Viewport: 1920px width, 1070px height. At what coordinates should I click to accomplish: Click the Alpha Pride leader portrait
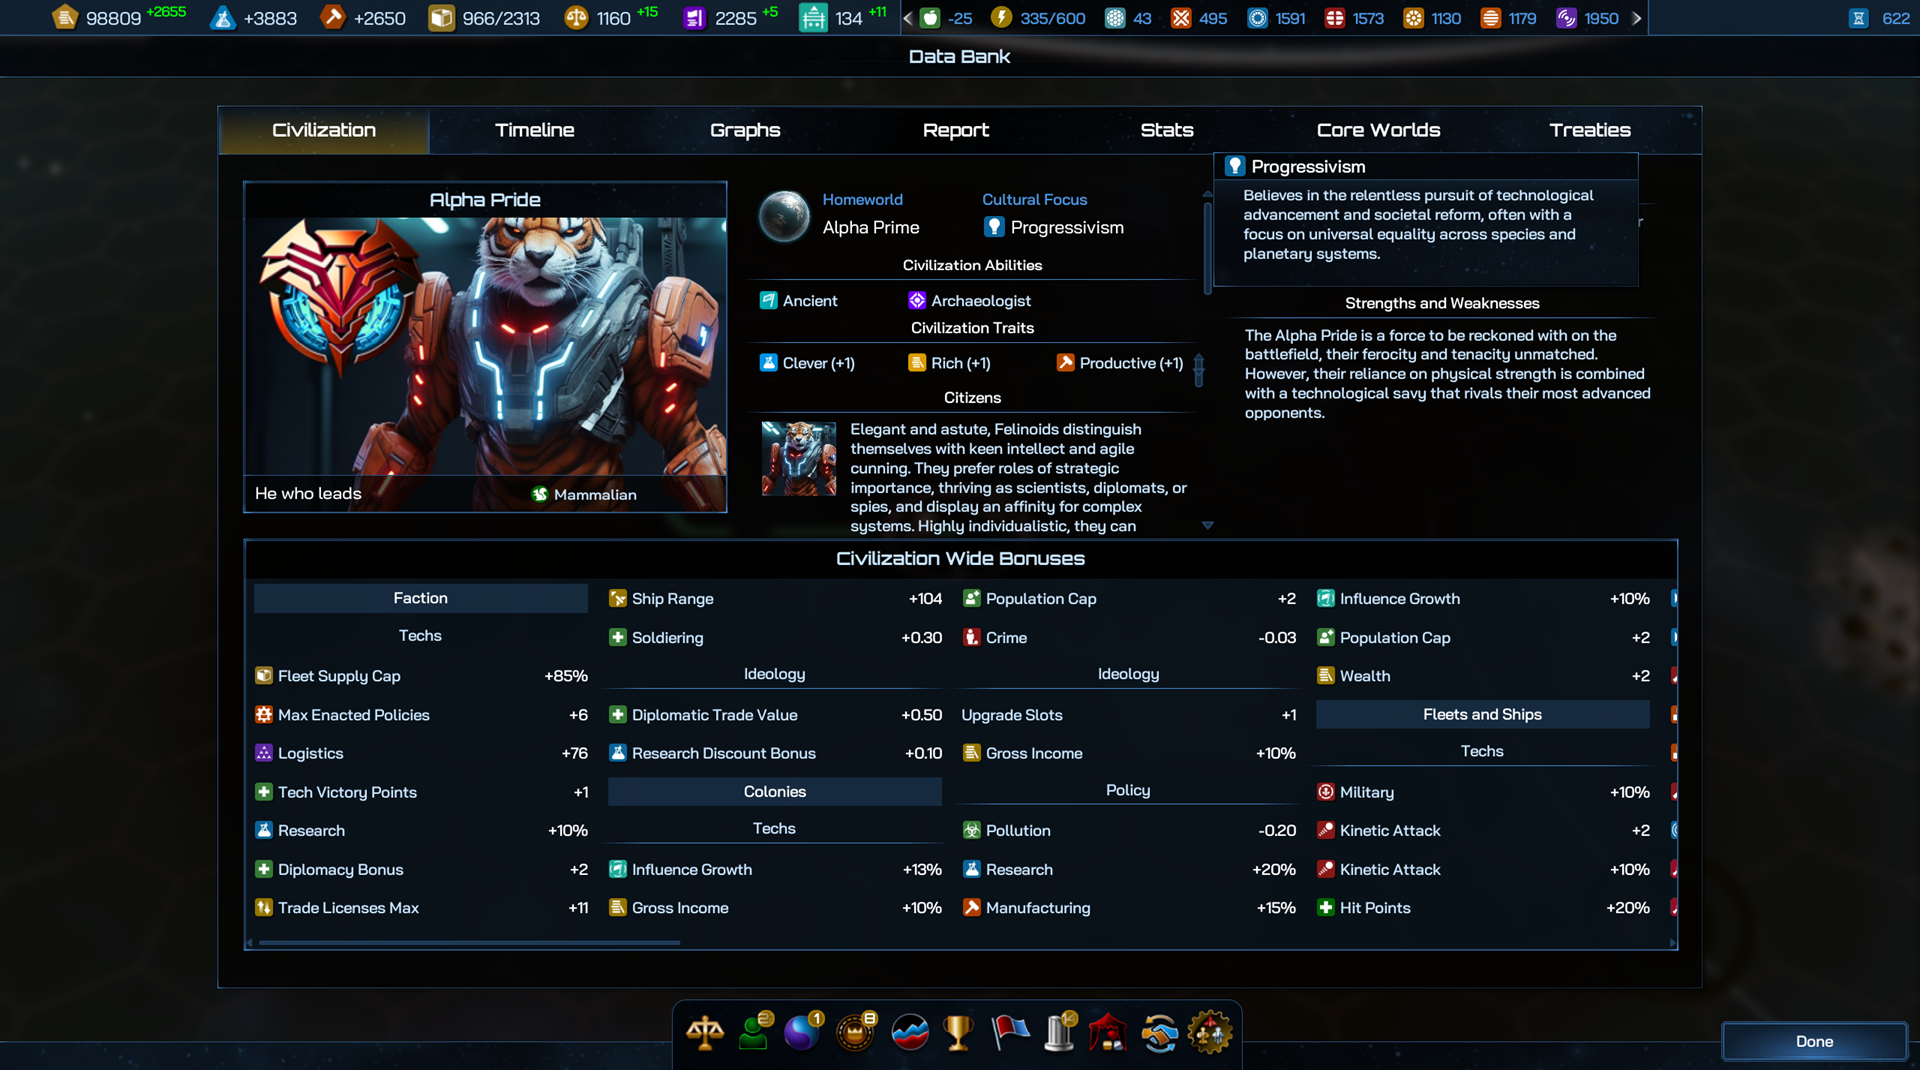point(485,345)
